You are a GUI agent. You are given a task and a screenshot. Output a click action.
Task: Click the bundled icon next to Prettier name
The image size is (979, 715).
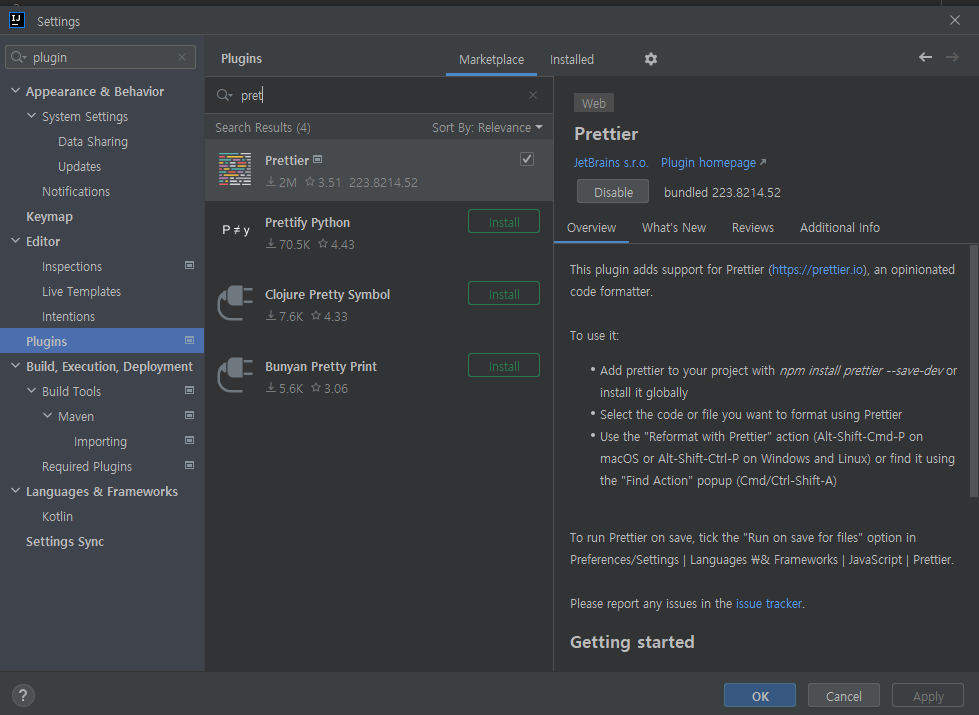pyautogui.click(x=318, y=160)
